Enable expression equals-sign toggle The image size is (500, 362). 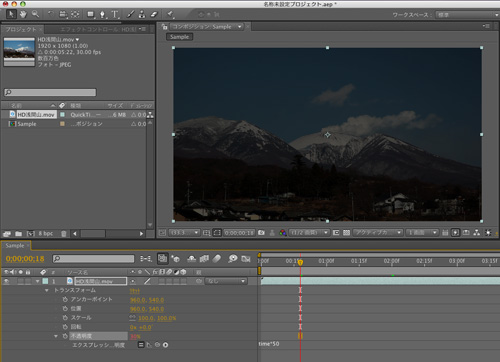pyautogui.click(x=141, y=345)
